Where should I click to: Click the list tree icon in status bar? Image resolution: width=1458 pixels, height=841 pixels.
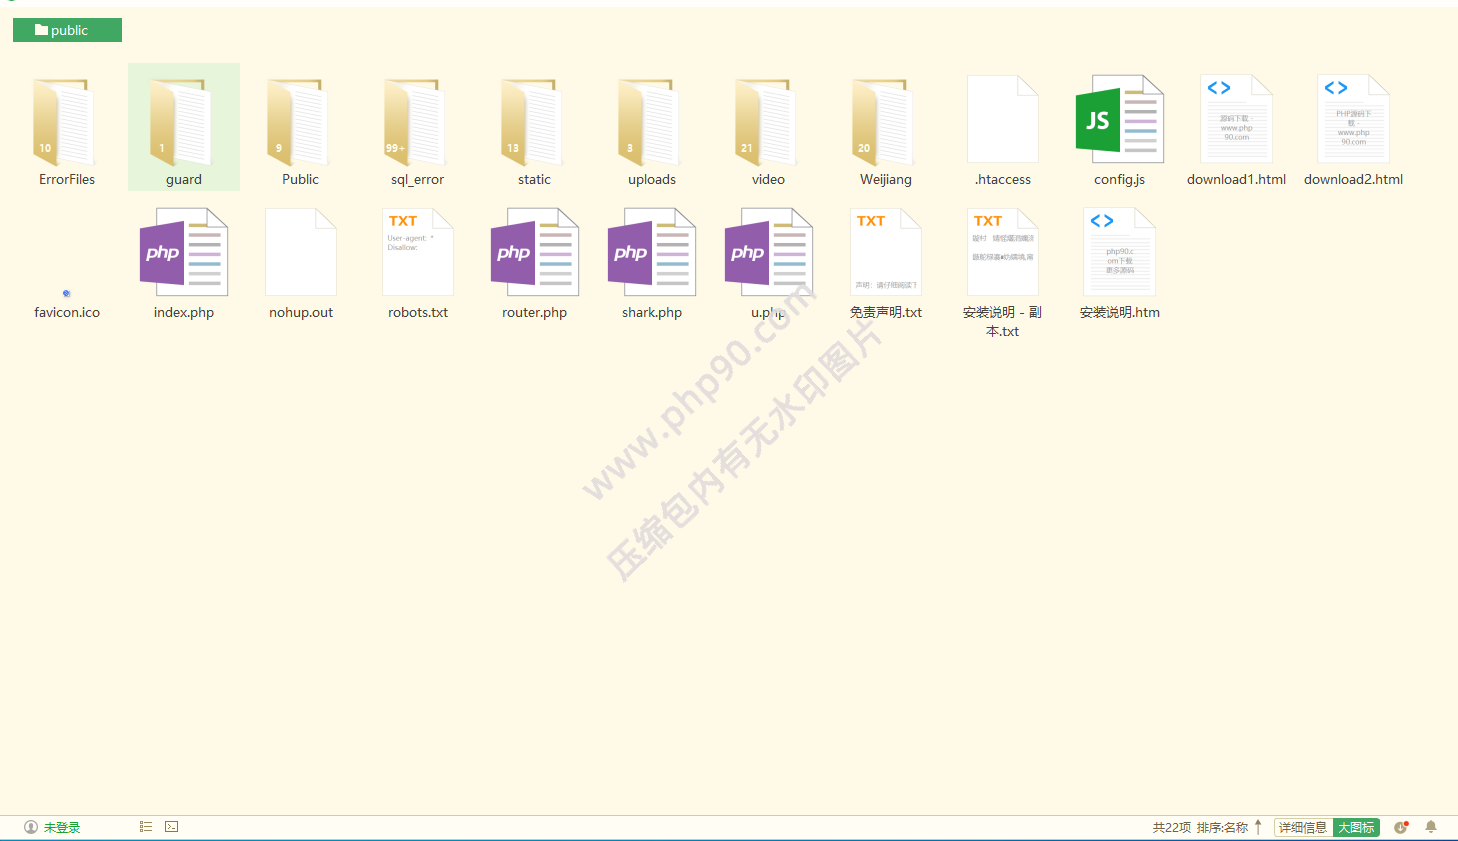point(146,827)
